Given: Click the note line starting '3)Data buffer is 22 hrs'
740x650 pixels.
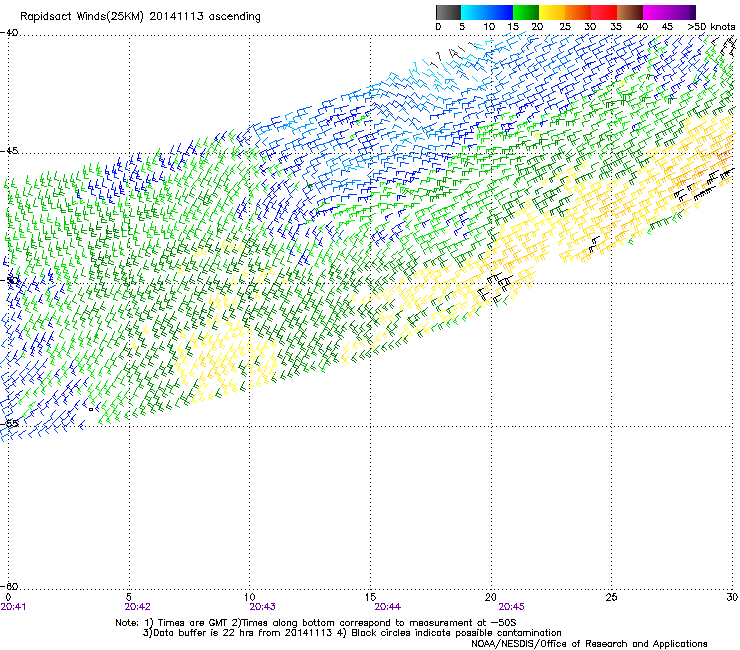Looking at the screenshot, I should coord(352,633).
